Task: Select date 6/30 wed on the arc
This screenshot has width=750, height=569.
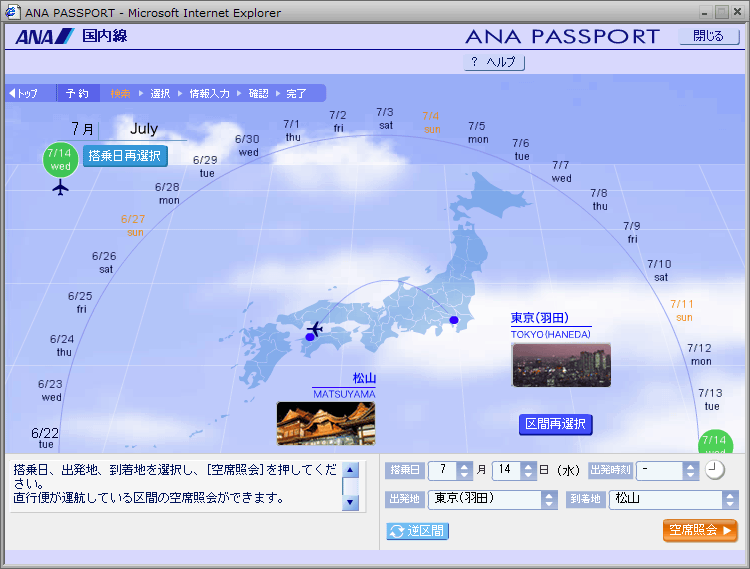Action: click(x=247, y=146)
